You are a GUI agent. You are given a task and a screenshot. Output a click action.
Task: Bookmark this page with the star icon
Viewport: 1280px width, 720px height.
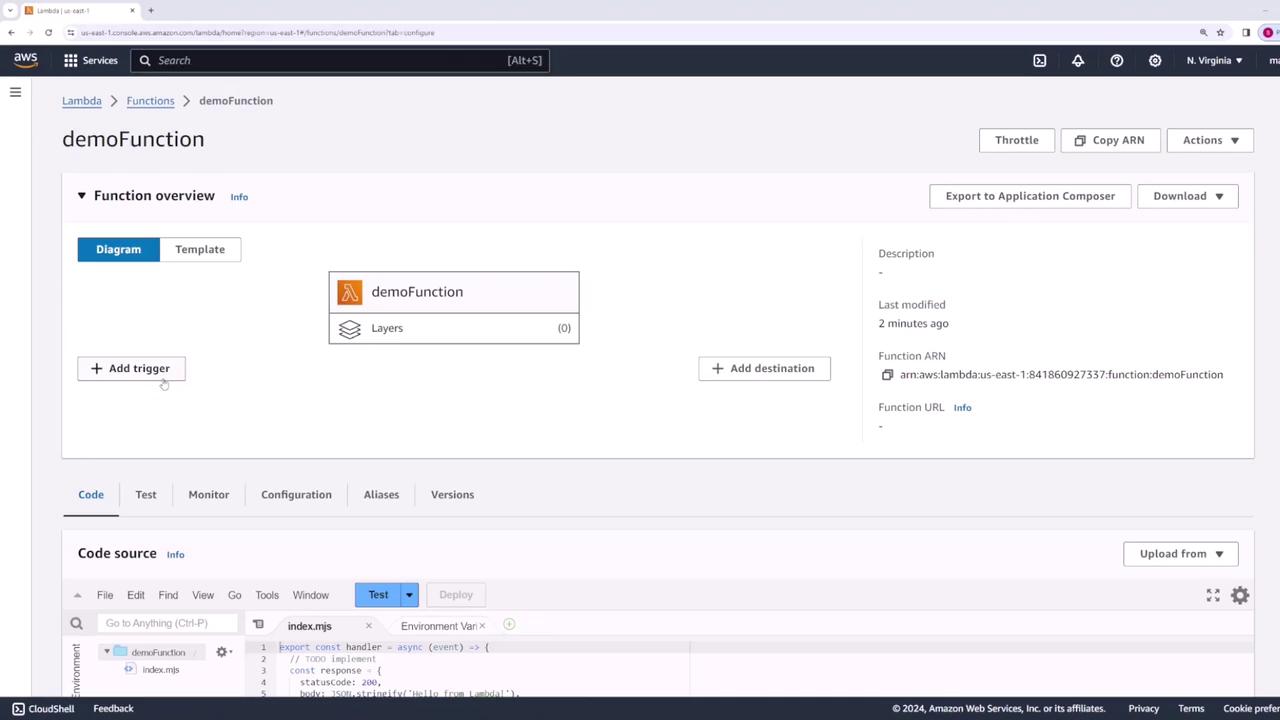[1220, 32]
